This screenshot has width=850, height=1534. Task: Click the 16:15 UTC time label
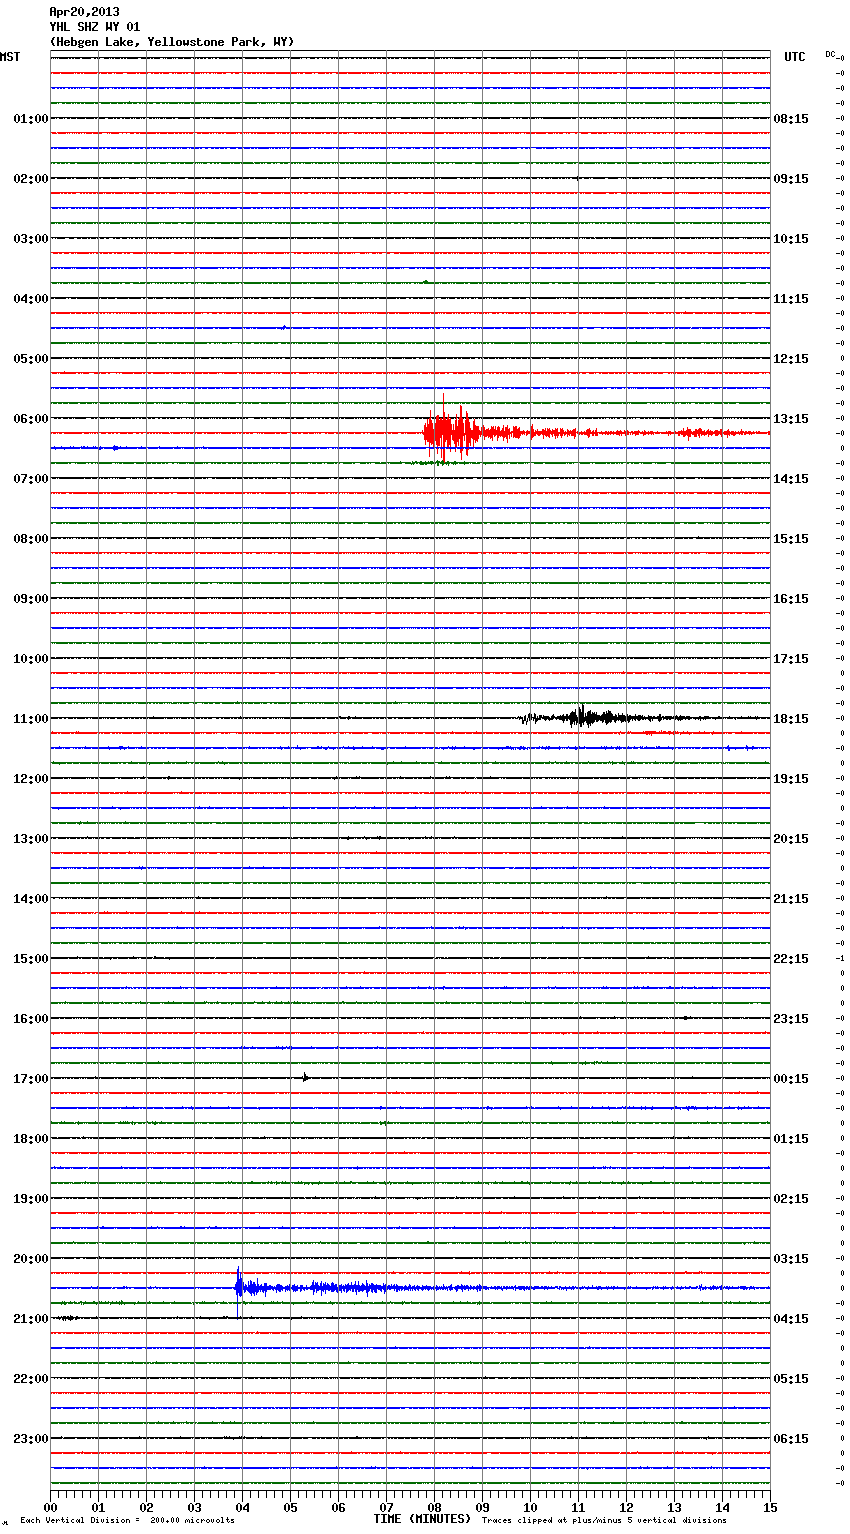pyautogui.click(x=791, y=599)
